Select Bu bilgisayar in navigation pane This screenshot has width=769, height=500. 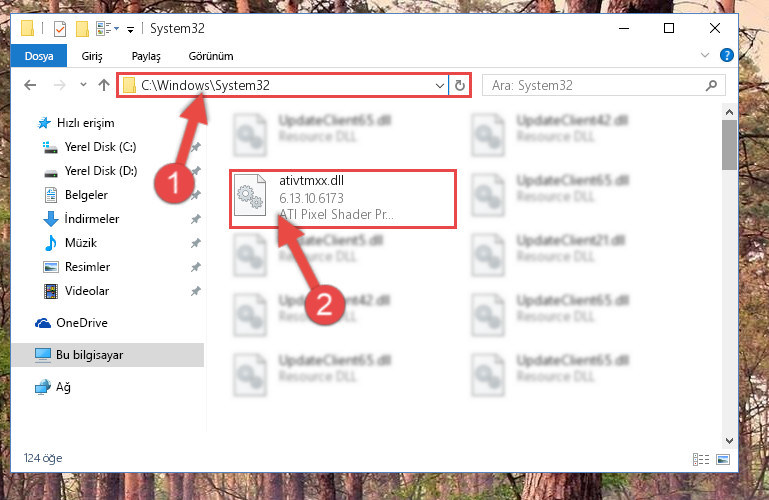(x=107, y=355)
